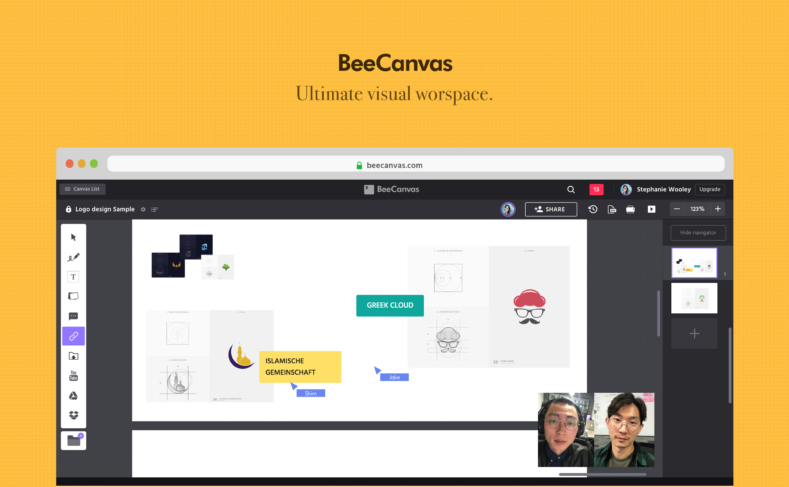
Task: Hide the navigator panel
Action: point(698,232)
